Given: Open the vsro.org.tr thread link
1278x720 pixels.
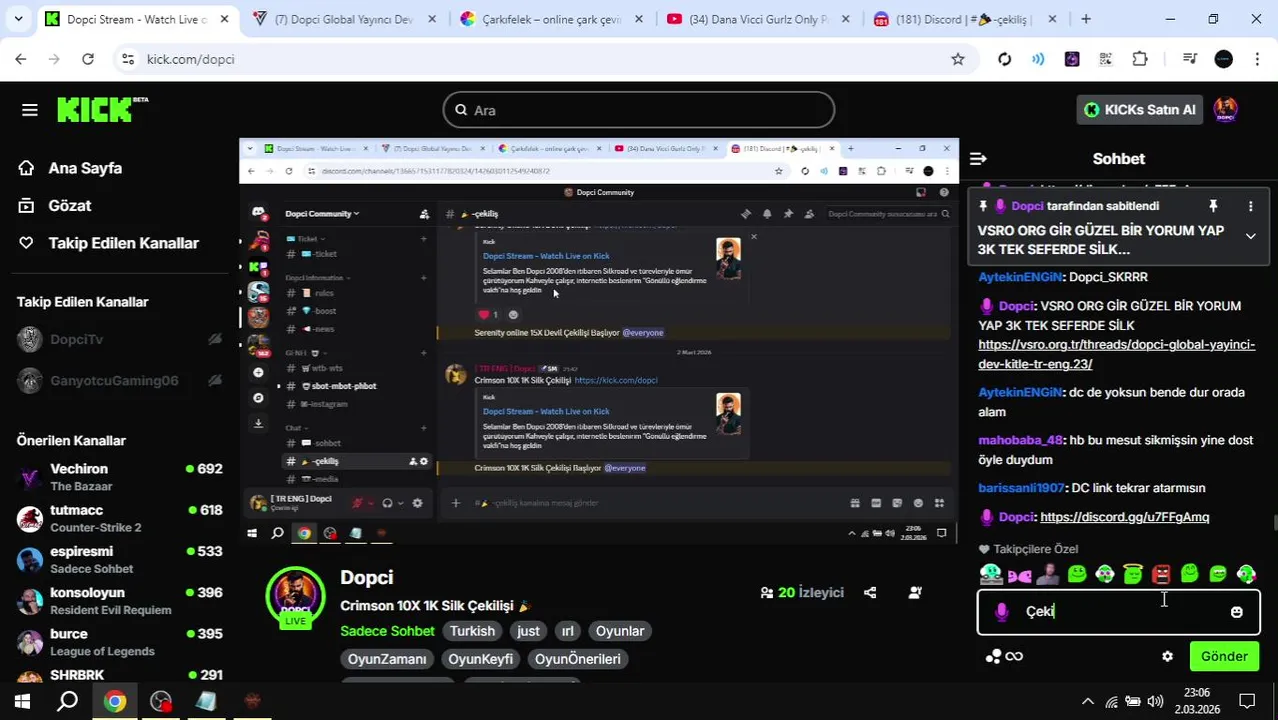Looking at the screenshot, I should point(1116,354).
